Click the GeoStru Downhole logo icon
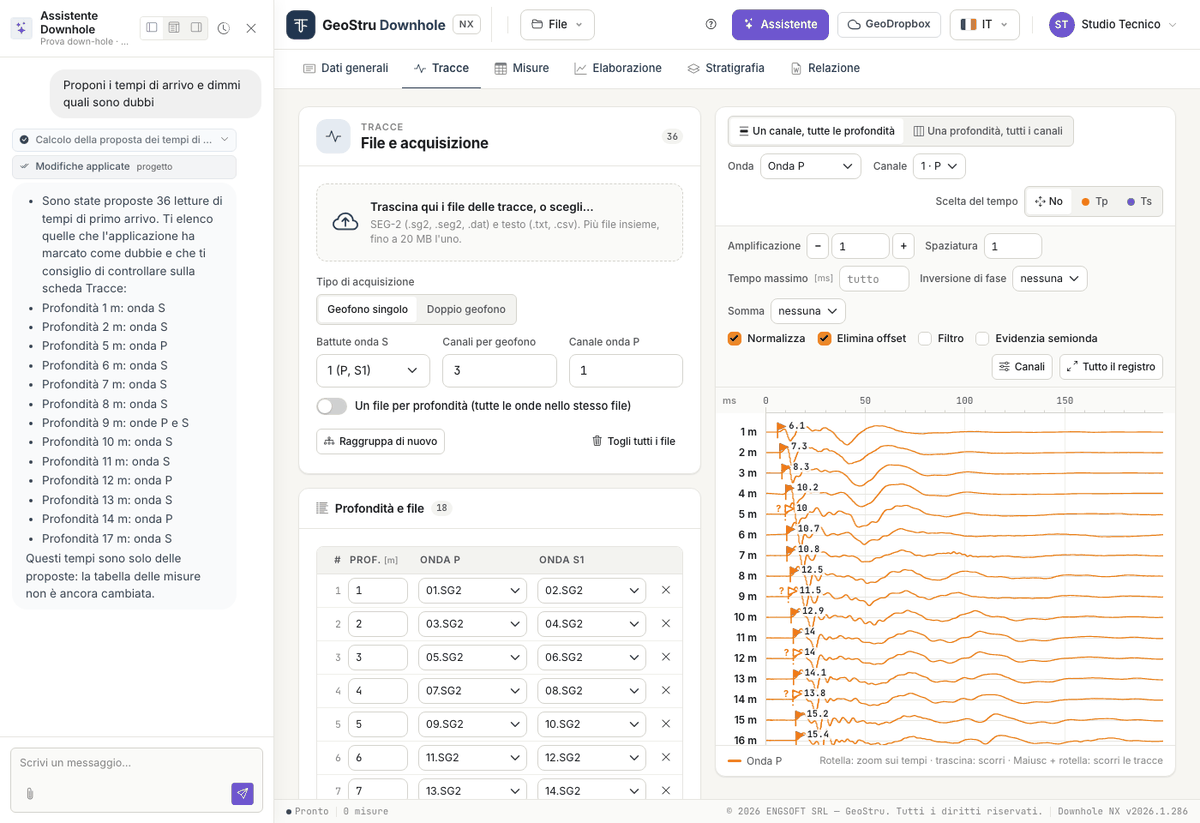 coord(300,24)
